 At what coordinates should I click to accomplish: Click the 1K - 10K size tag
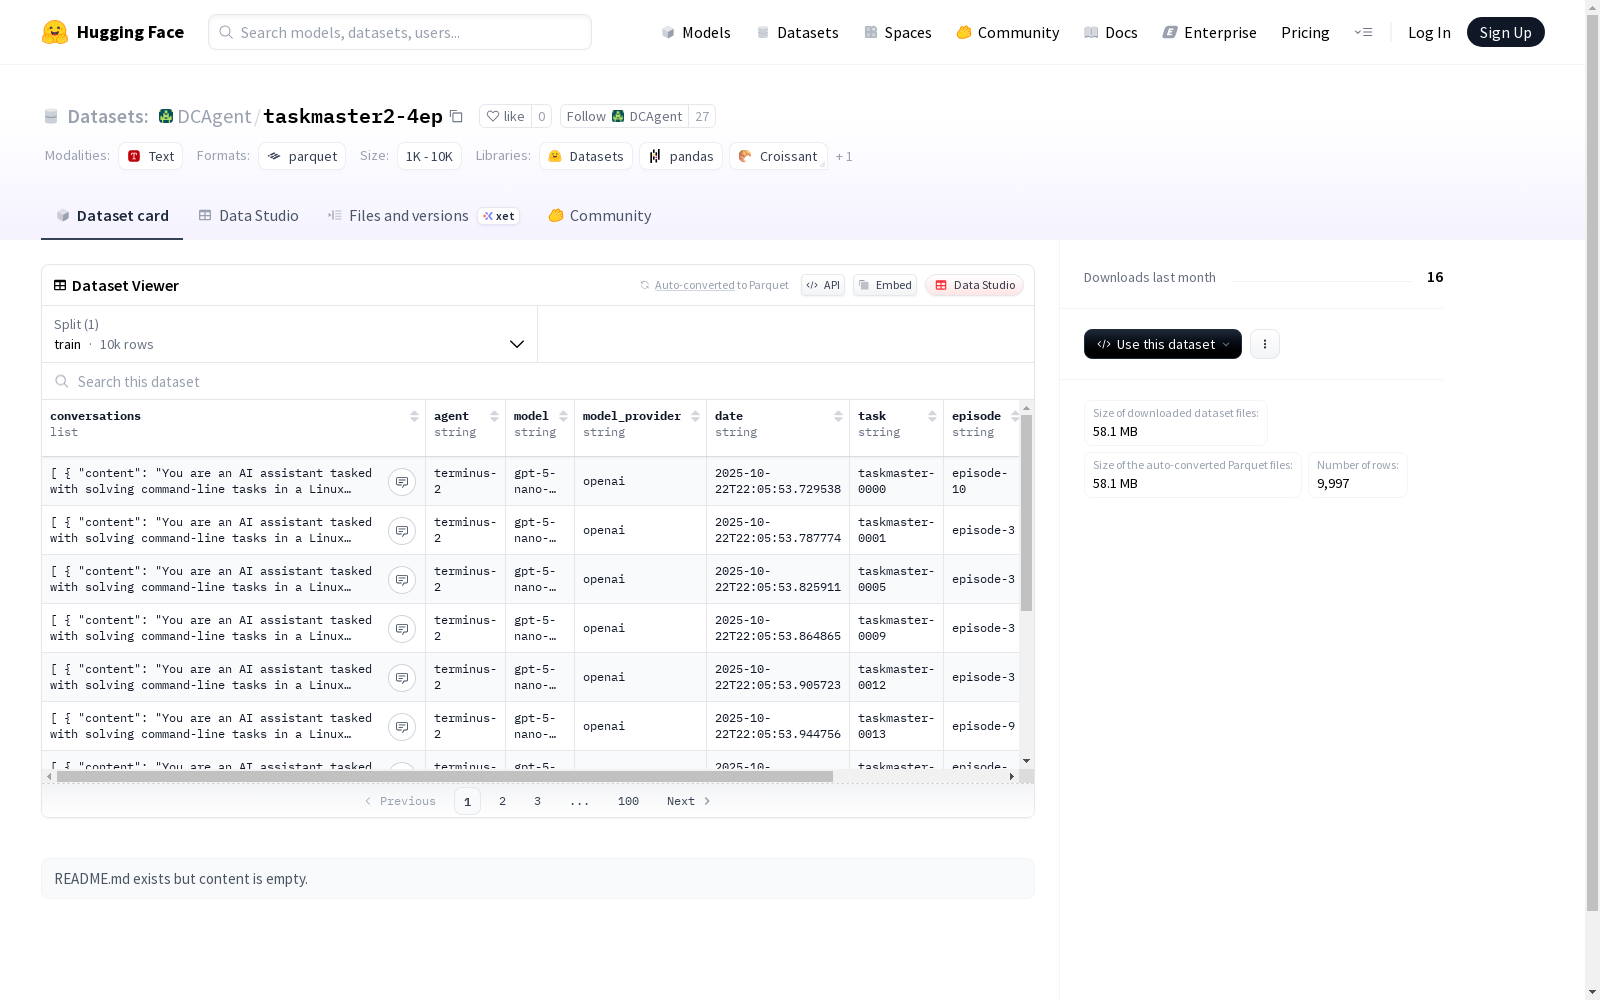(x=429, y=156)
